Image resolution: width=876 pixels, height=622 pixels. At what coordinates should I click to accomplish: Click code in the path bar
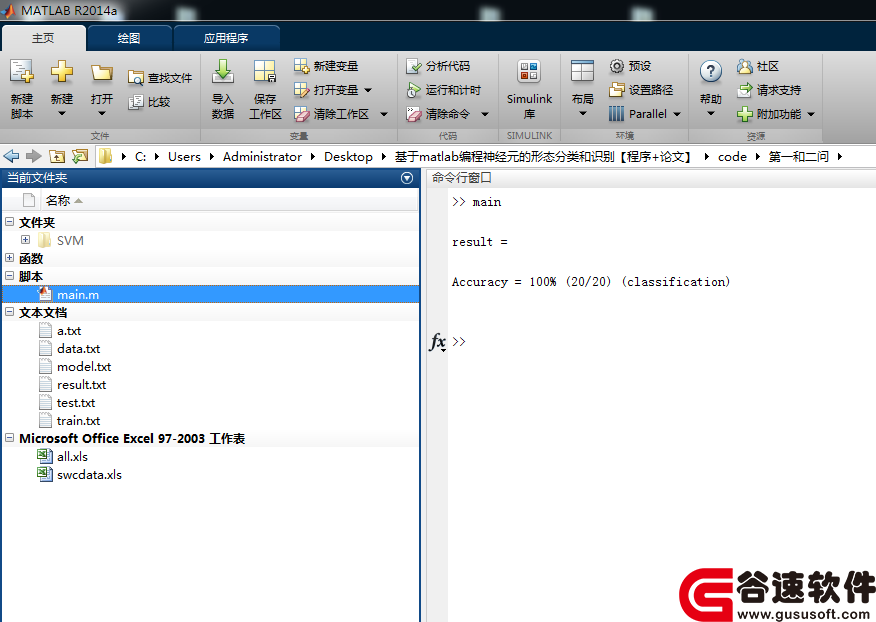(732, 156)
